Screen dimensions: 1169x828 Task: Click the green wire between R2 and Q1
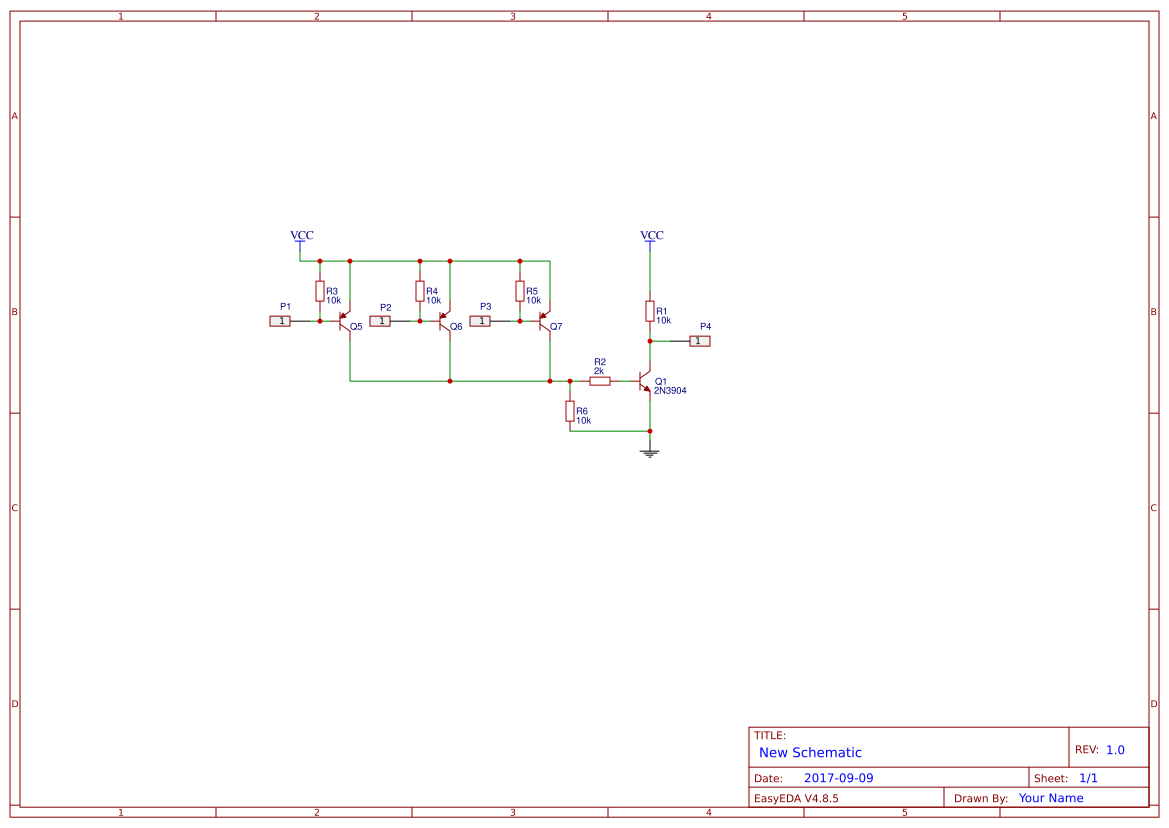(625, 380)
